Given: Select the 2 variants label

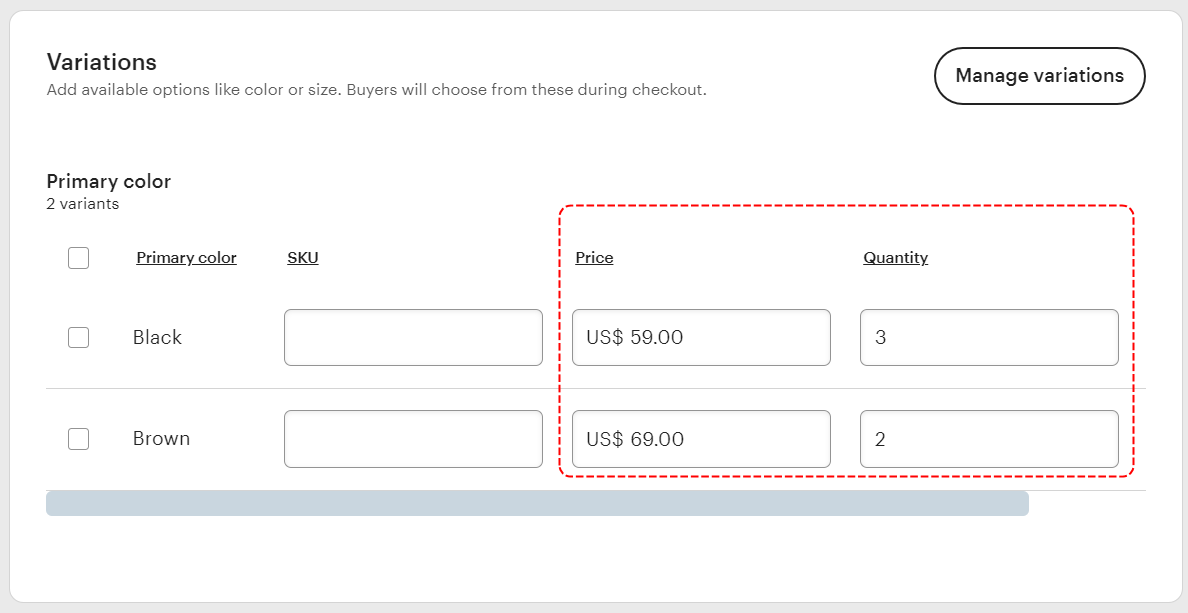Looking at the screenshot, I should click(x=82, y=203).
